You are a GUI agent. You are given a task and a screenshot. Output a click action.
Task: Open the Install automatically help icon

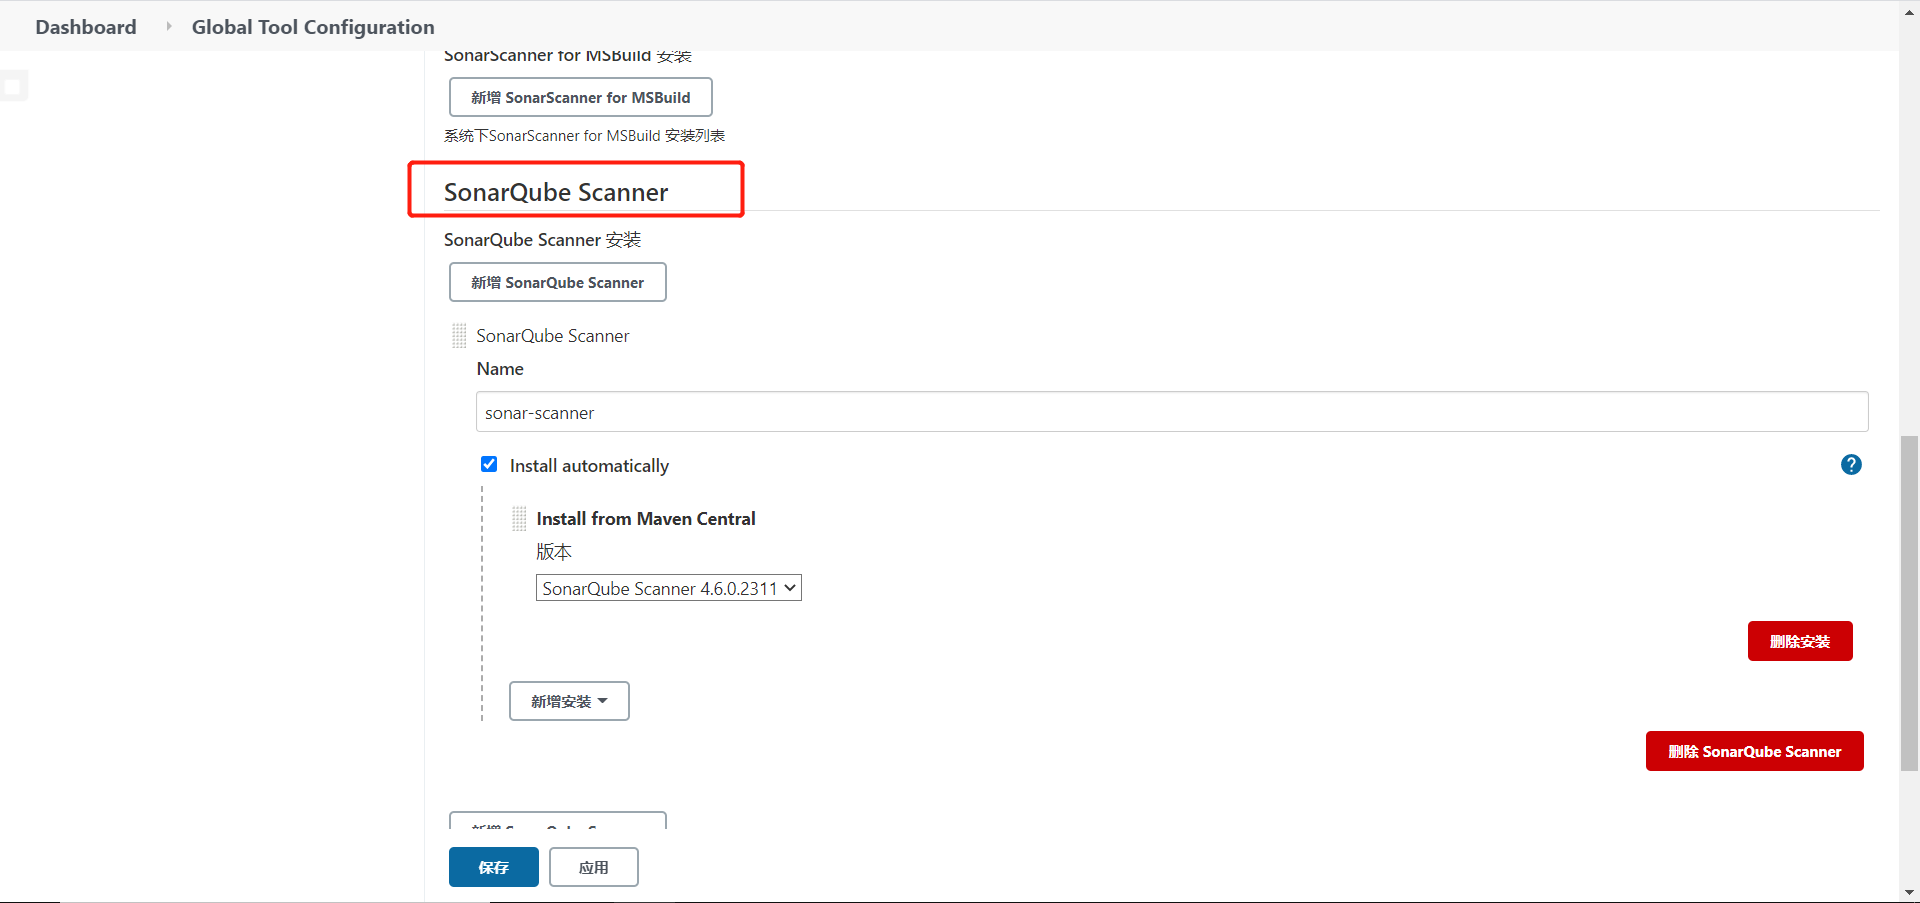tap(1851, 465)
